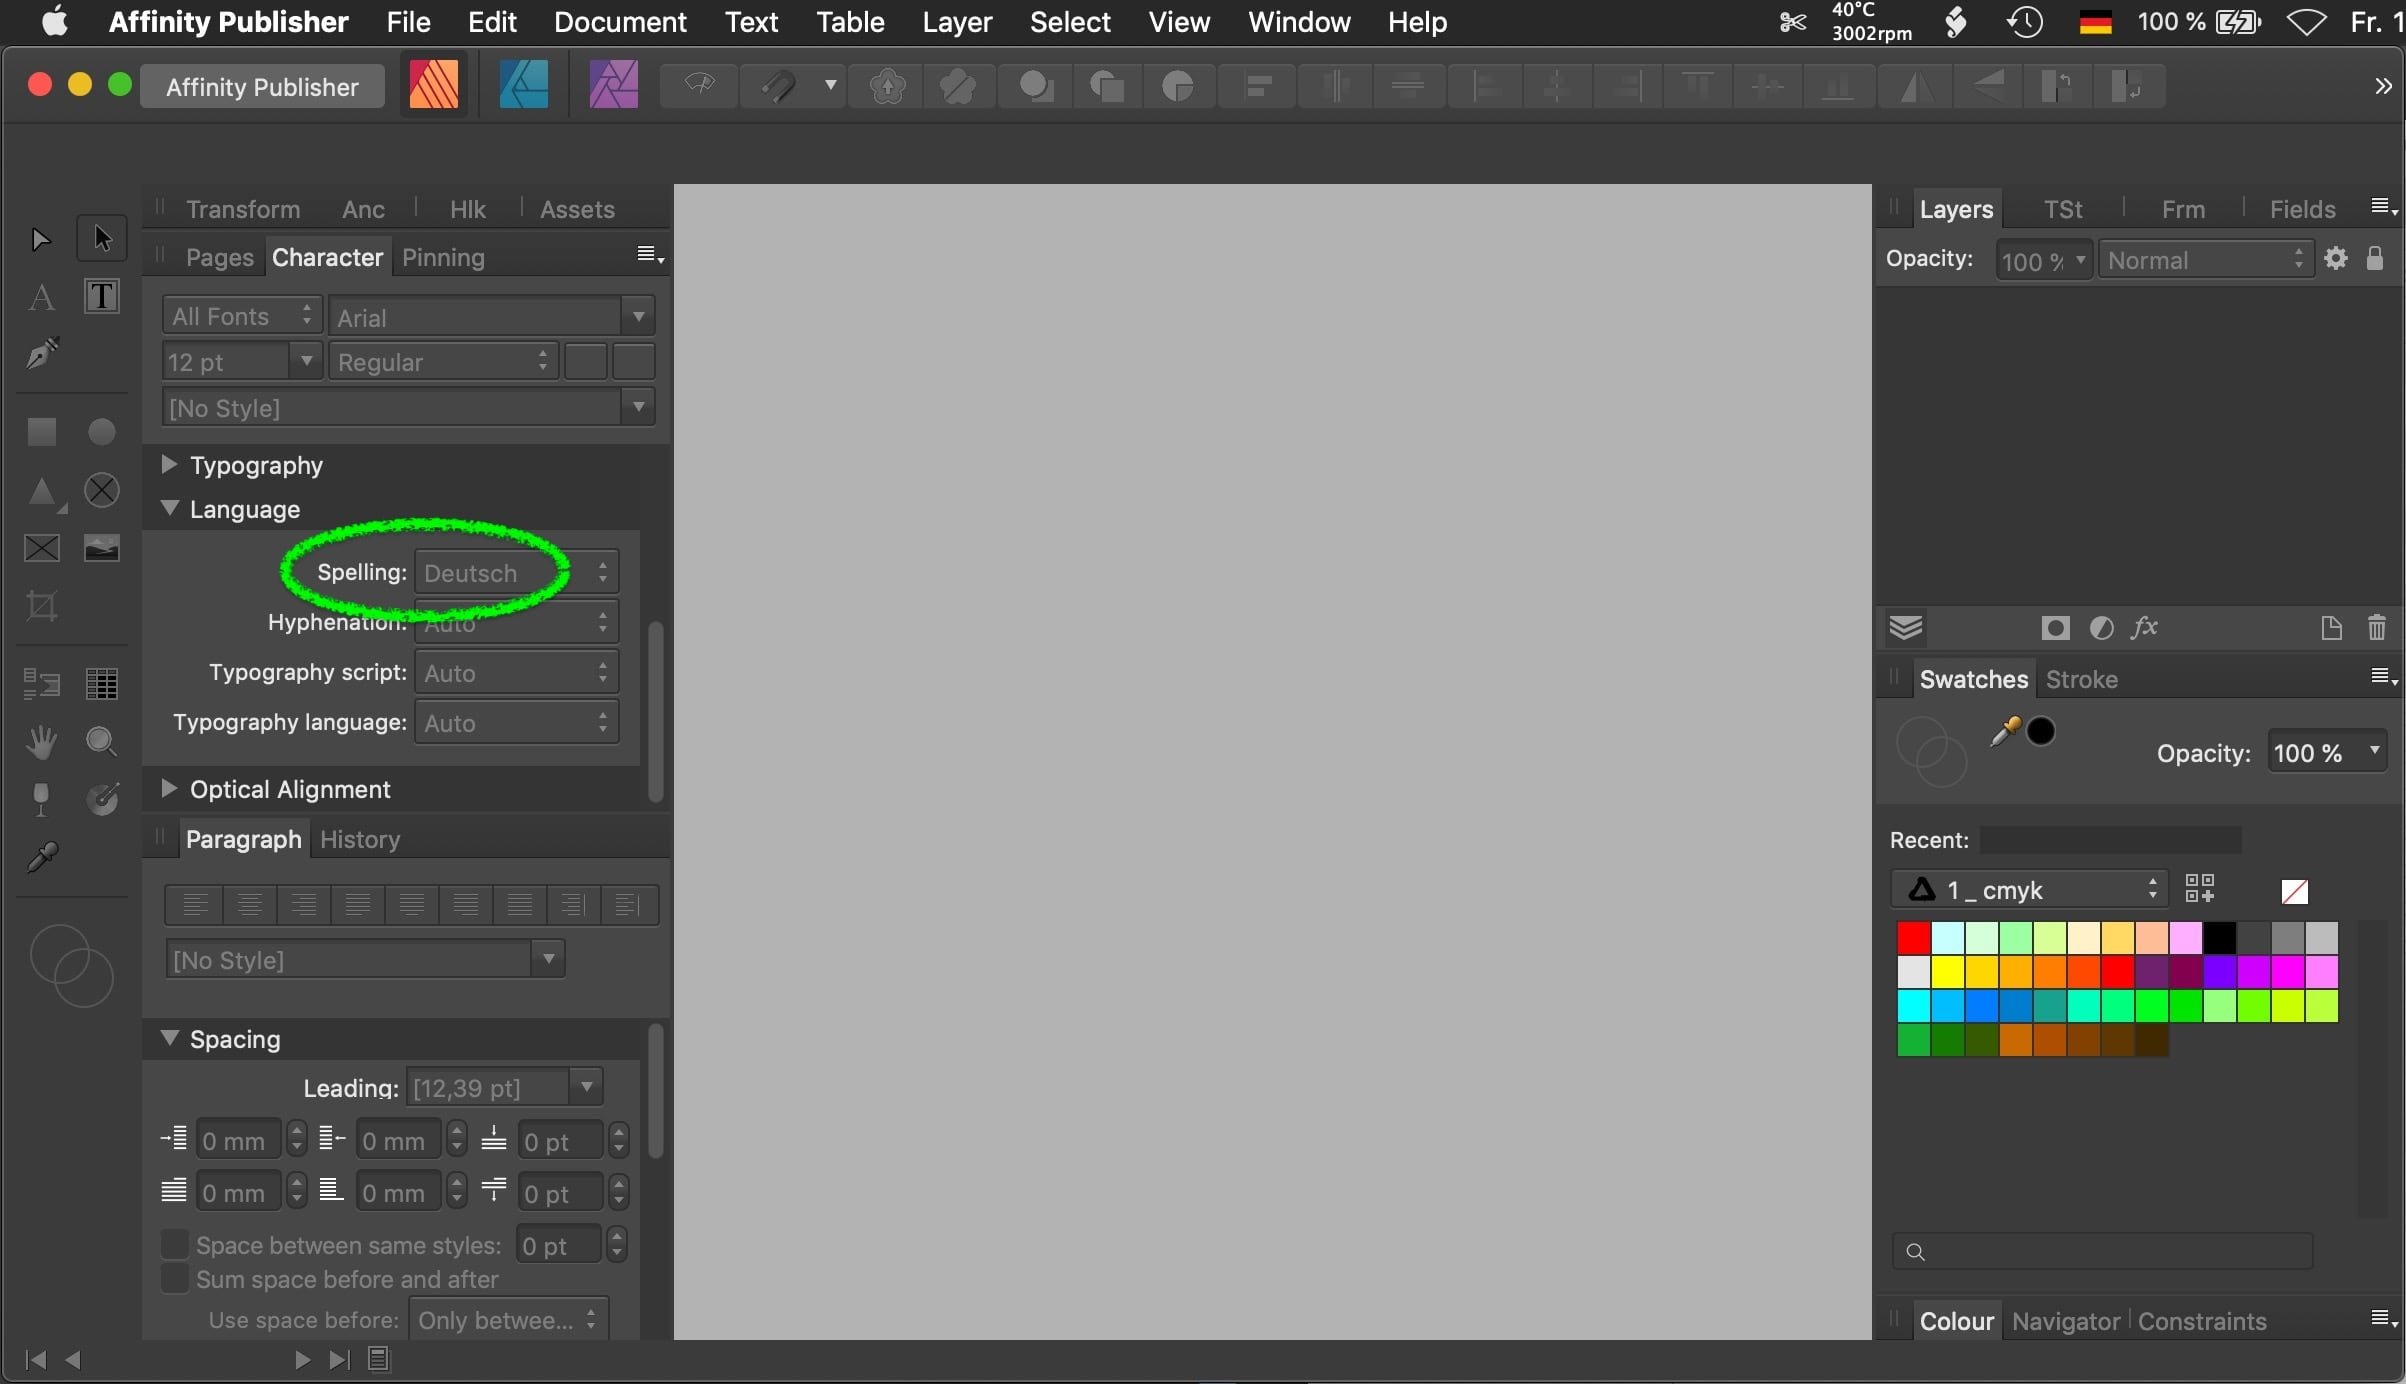Image resolution: width=2406 pixels, height=1384 pixels.
Task: Switch to the Pages tab
Action: coord(219,257)
